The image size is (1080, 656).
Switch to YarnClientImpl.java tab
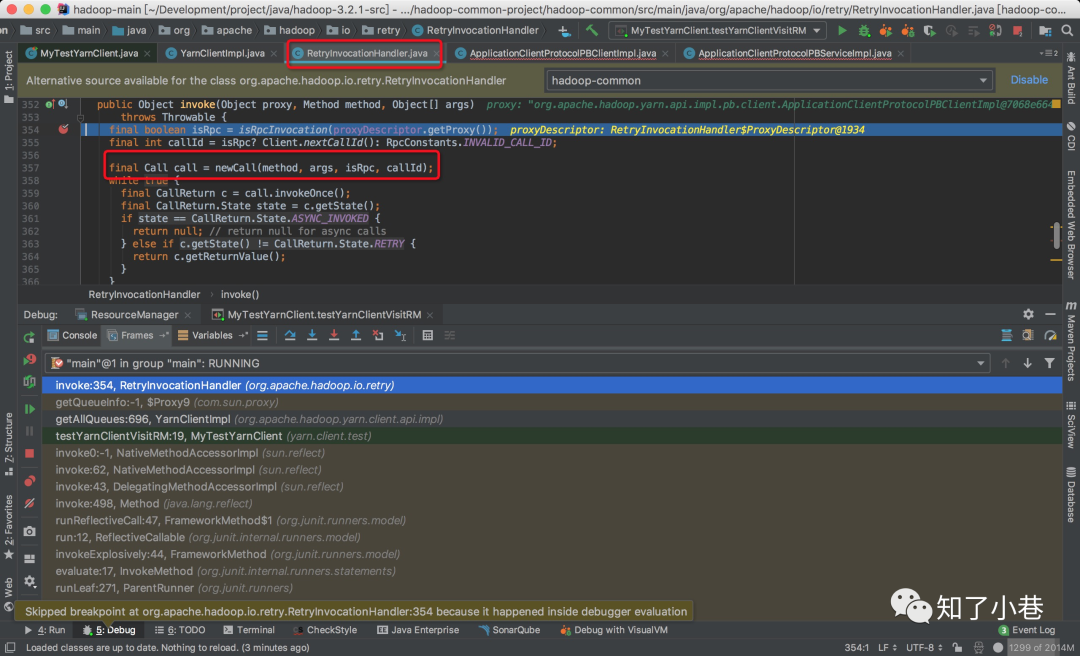(222, 53)
